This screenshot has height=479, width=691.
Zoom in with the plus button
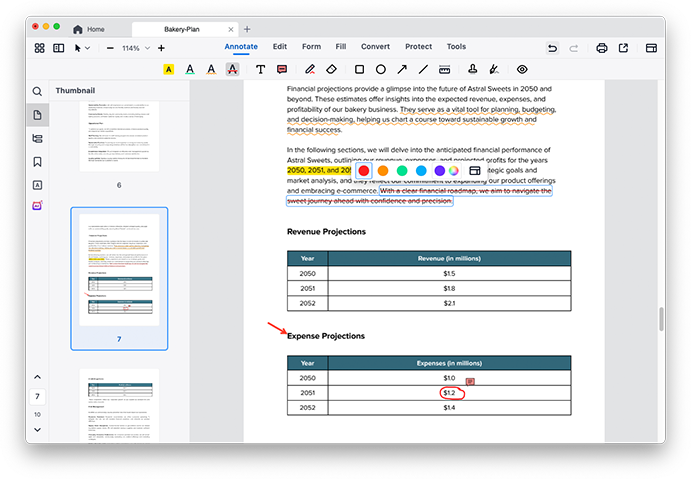(161, 48)
